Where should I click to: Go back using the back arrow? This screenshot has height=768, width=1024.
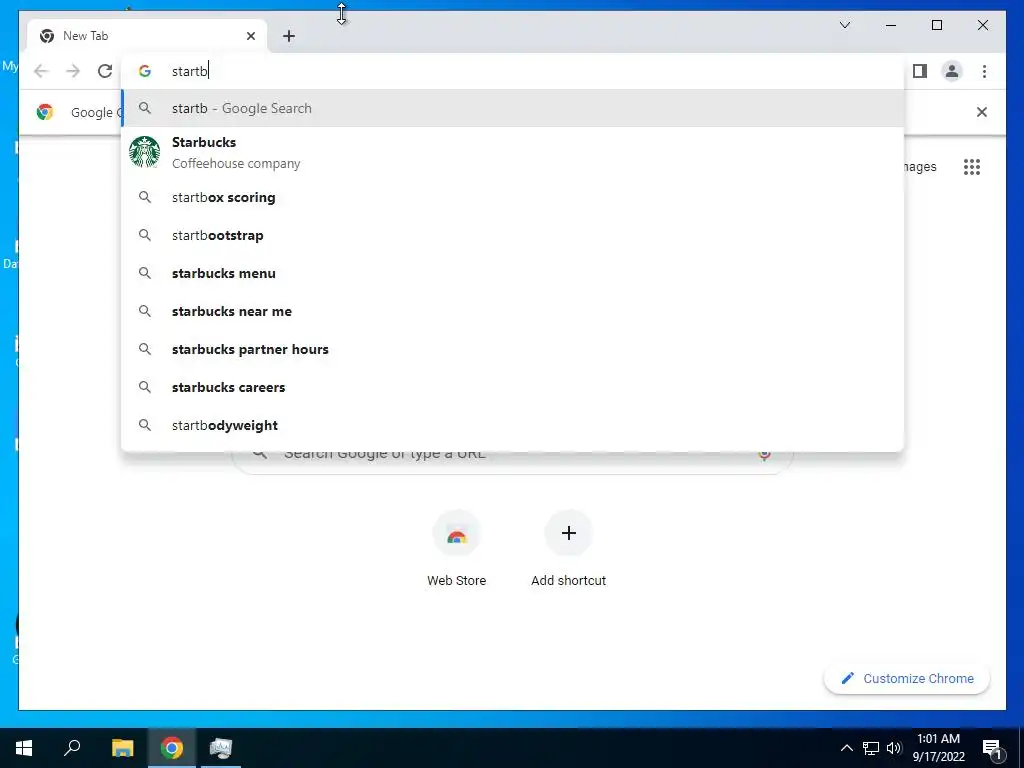41,71
